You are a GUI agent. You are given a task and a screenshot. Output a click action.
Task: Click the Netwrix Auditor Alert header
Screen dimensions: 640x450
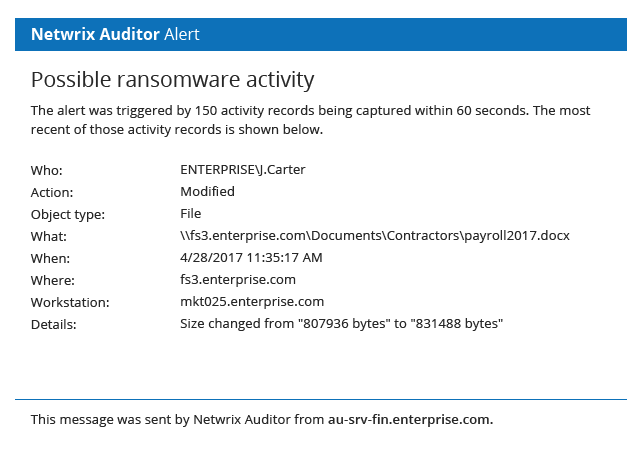click(115, 34)
